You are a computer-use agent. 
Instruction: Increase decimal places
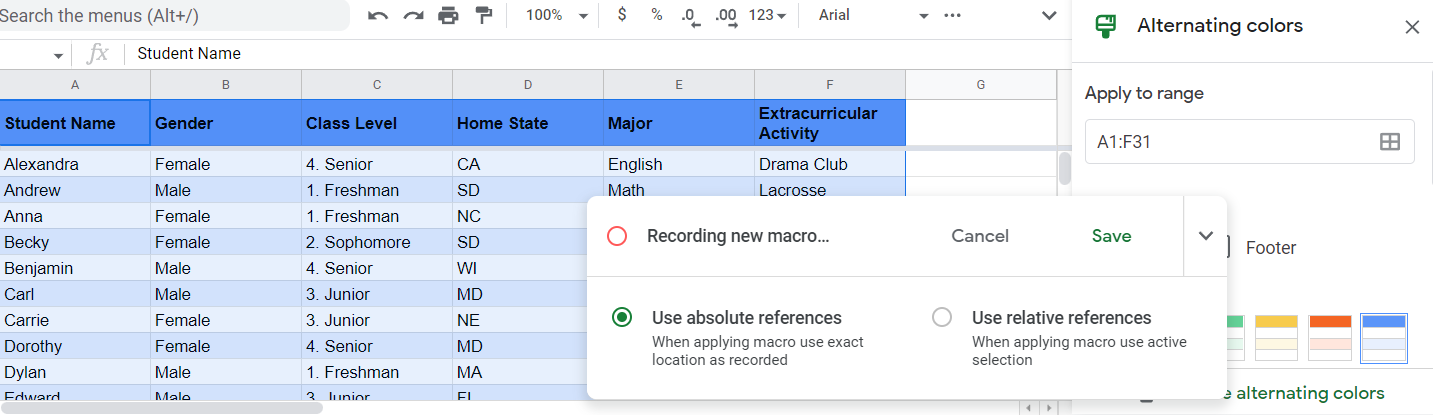point(726,15)
